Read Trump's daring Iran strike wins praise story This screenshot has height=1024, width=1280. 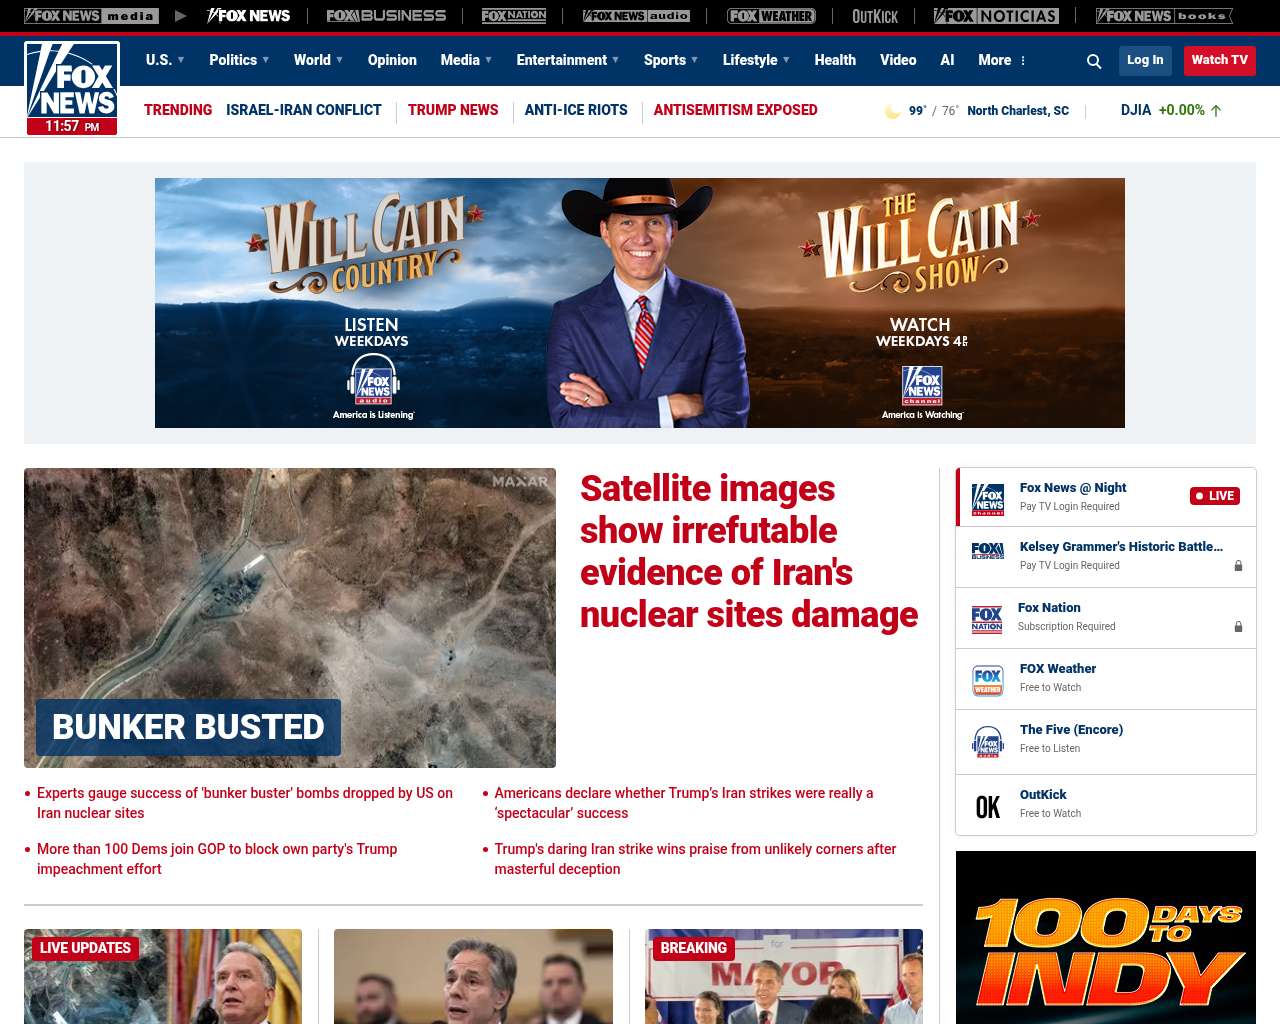(695, 859)
